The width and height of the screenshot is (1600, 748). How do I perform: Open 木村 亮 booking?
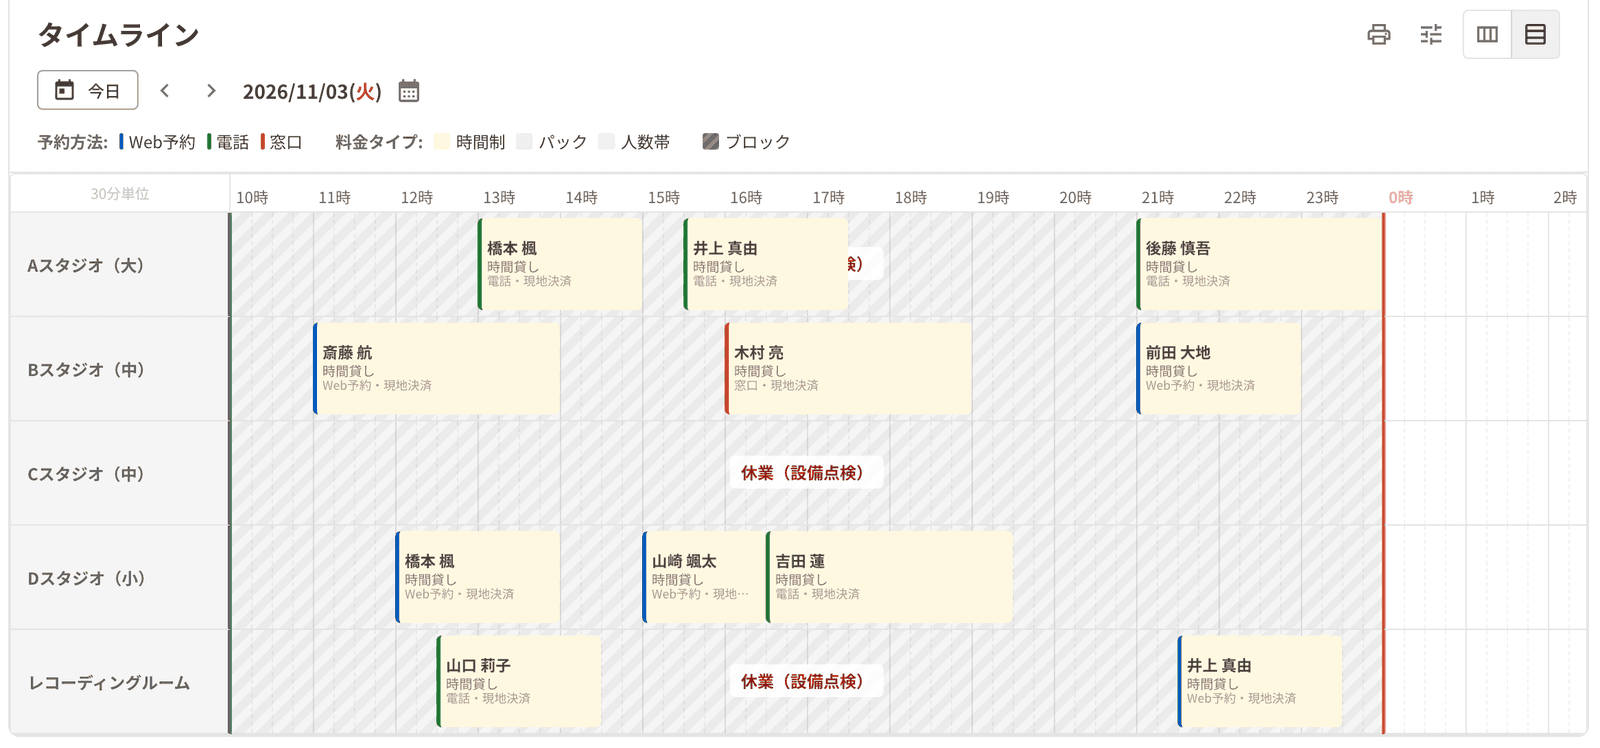[848, 368]
